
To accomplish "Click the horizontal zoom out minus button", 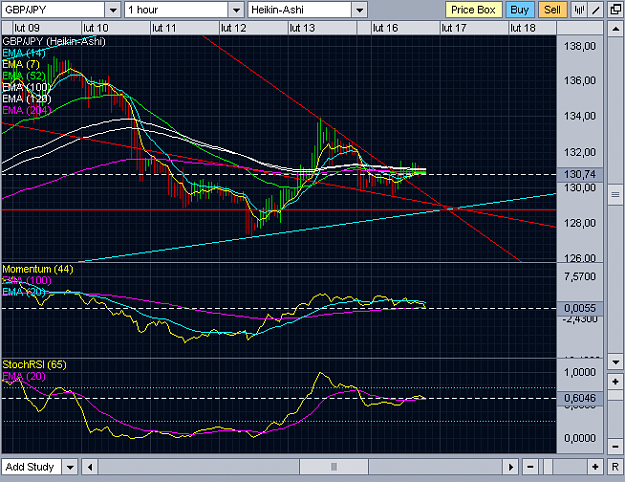I will point(530,466).
